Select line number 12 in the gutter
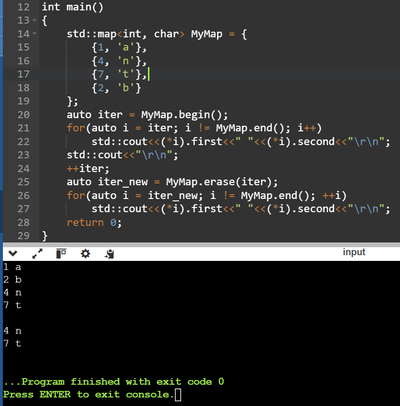This screenshot has height=406, width=400. coord(23,7)
